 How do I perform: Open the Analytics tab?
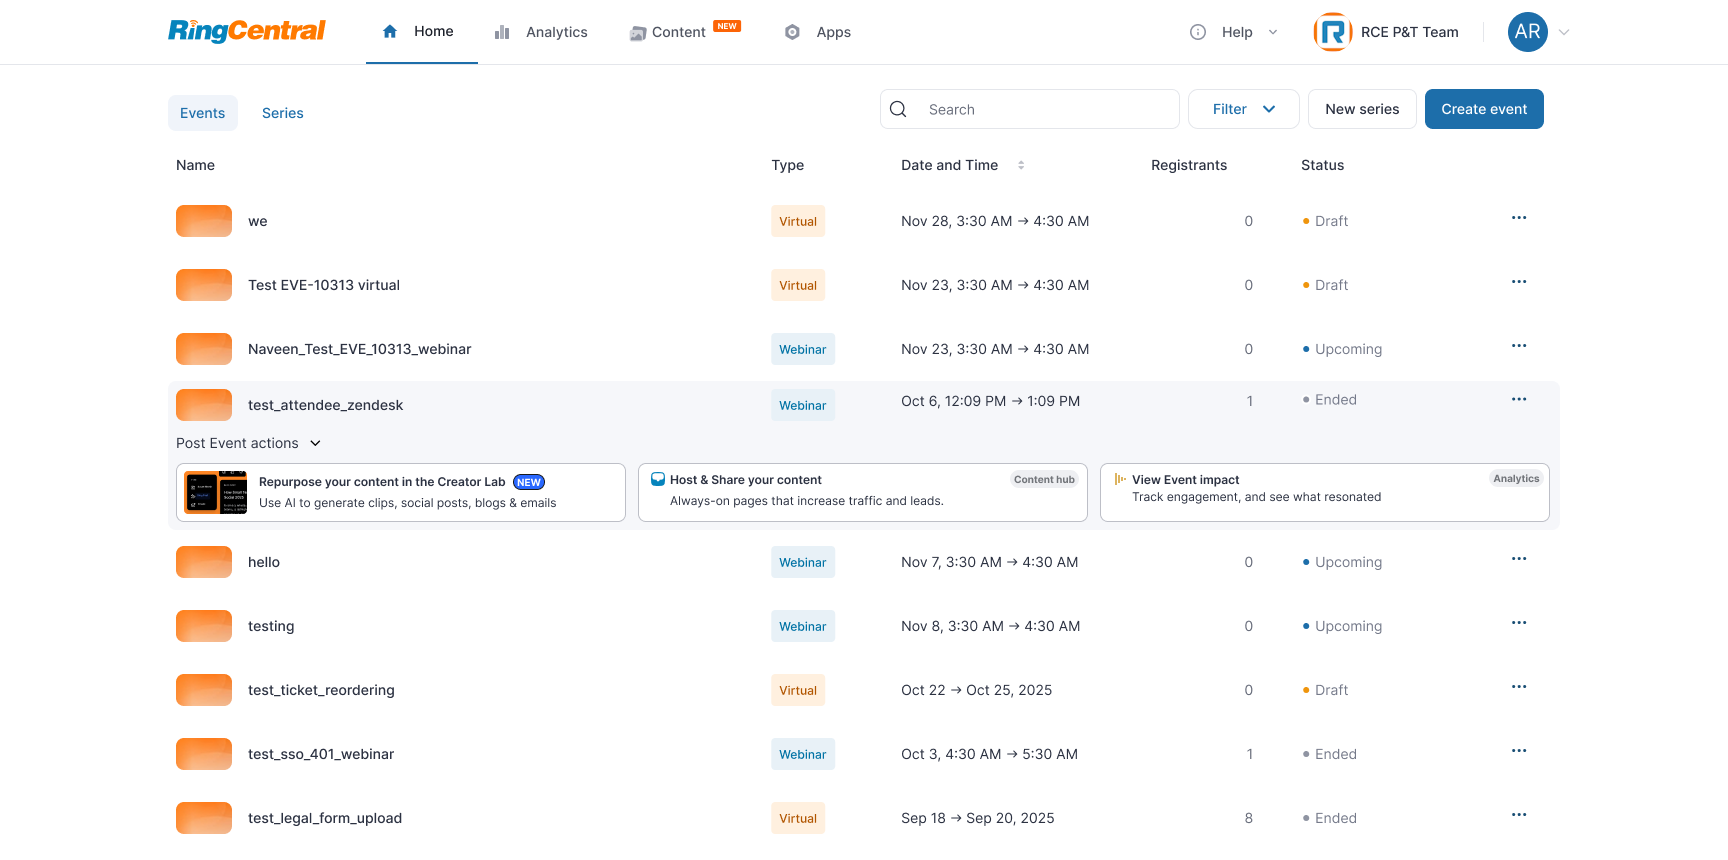coord(541,32)
